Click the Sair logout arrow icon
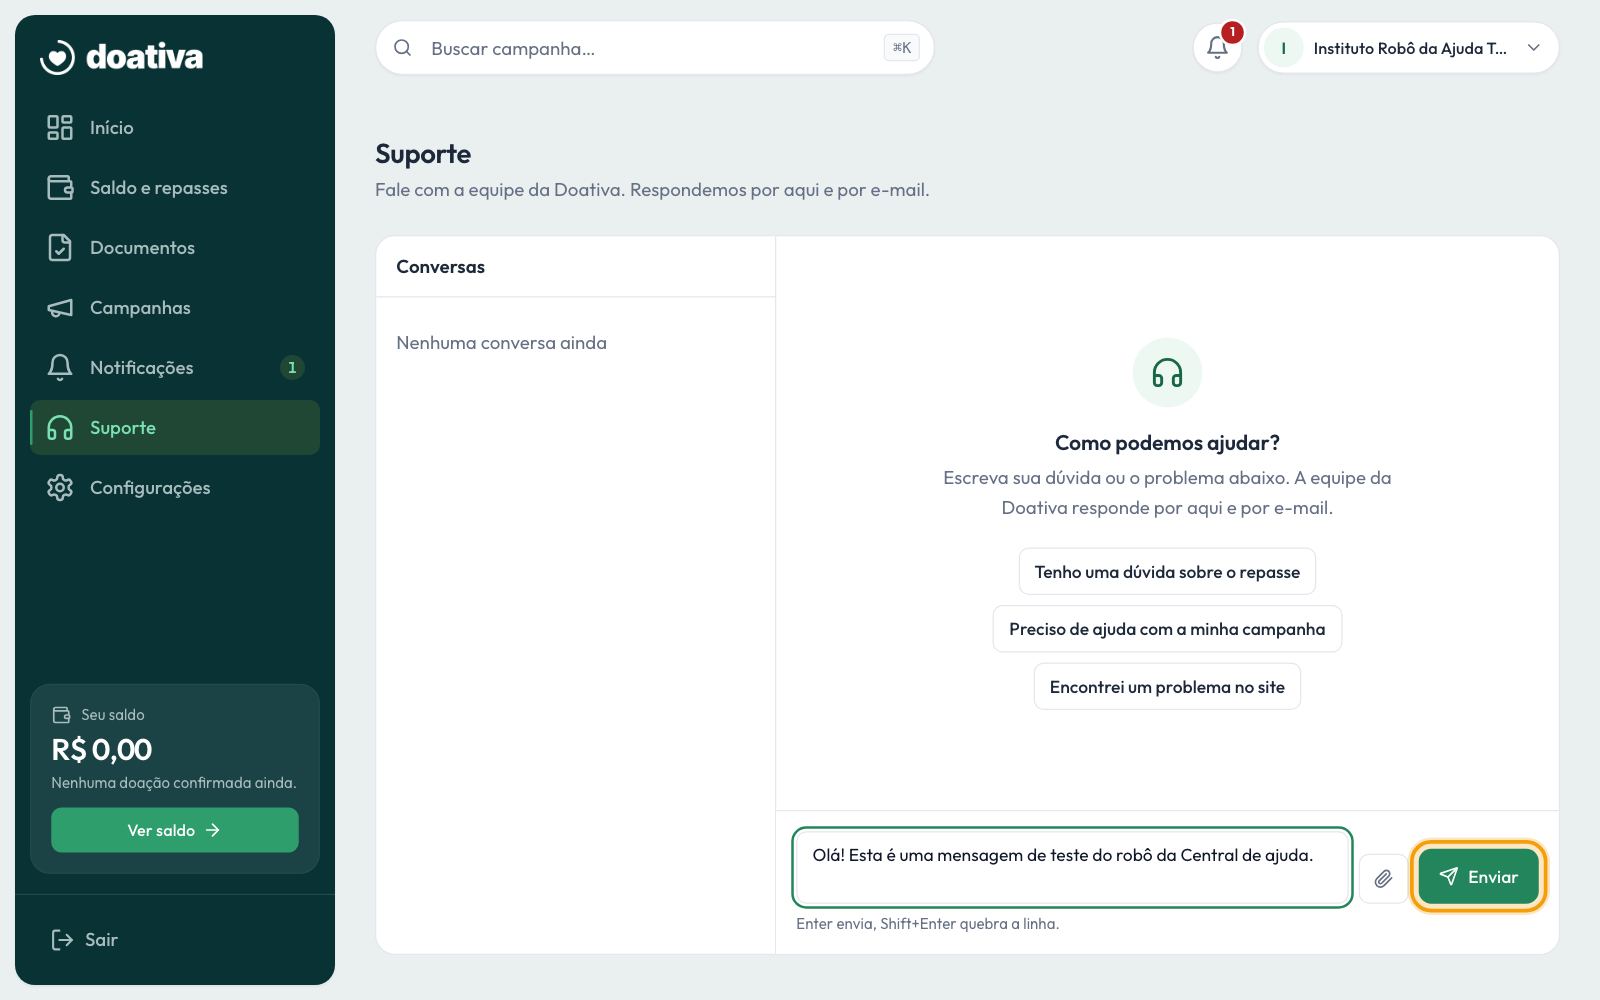The width and height of the screenshot is (1600, 1000). tap(62, 940)
